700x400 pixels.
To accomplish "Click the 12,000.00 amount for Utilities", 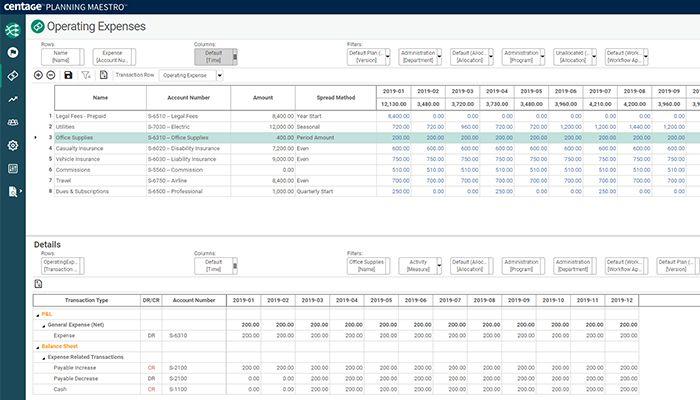I will [281, 127].
